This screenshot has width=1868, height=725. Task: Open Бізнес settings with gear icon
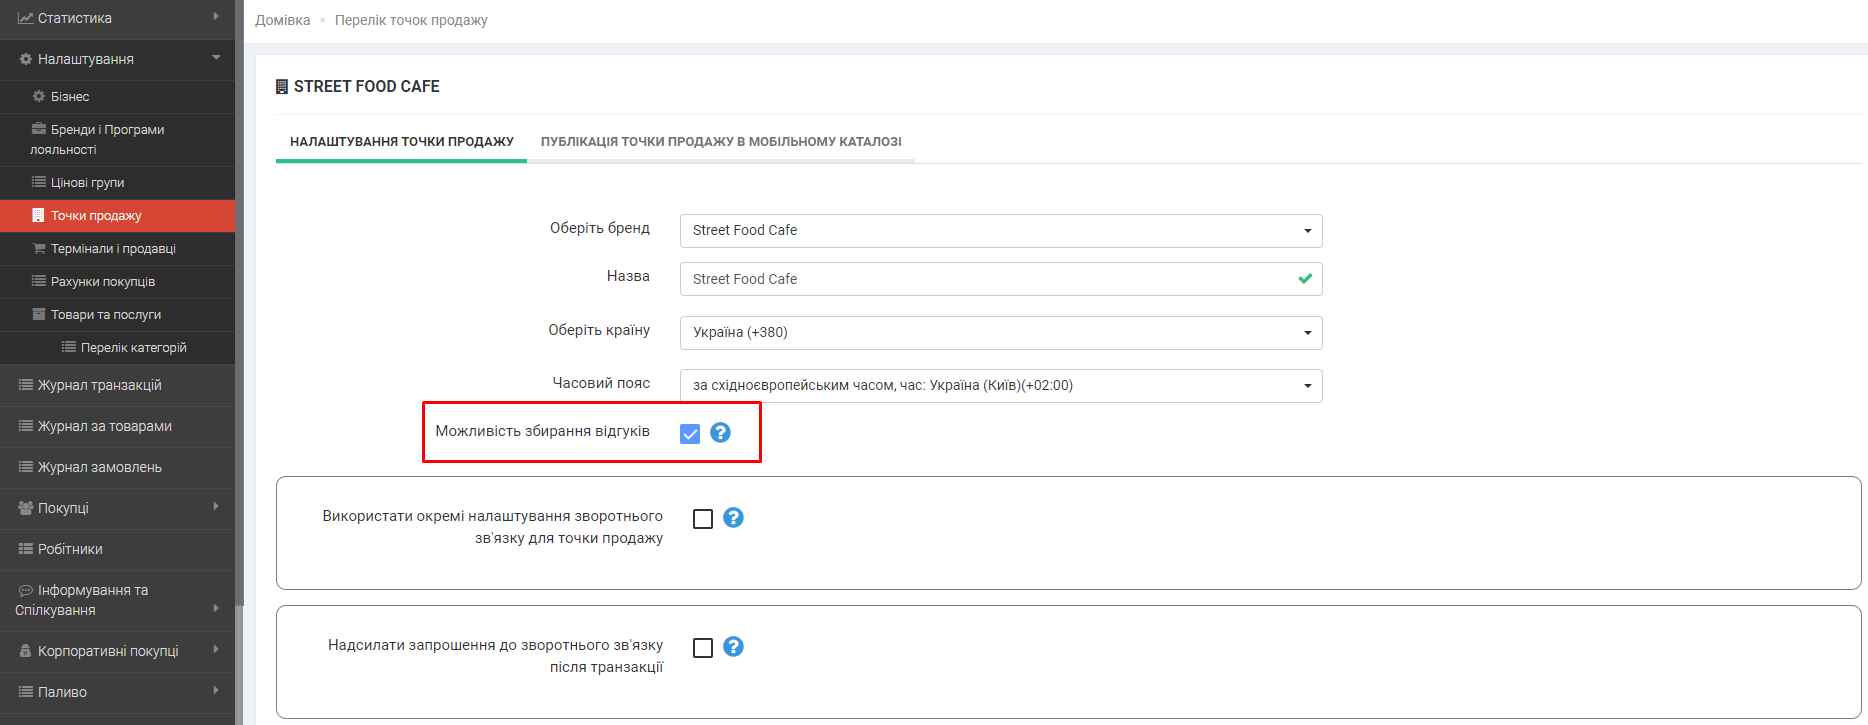pyautogui.click(x=69, y=97)
